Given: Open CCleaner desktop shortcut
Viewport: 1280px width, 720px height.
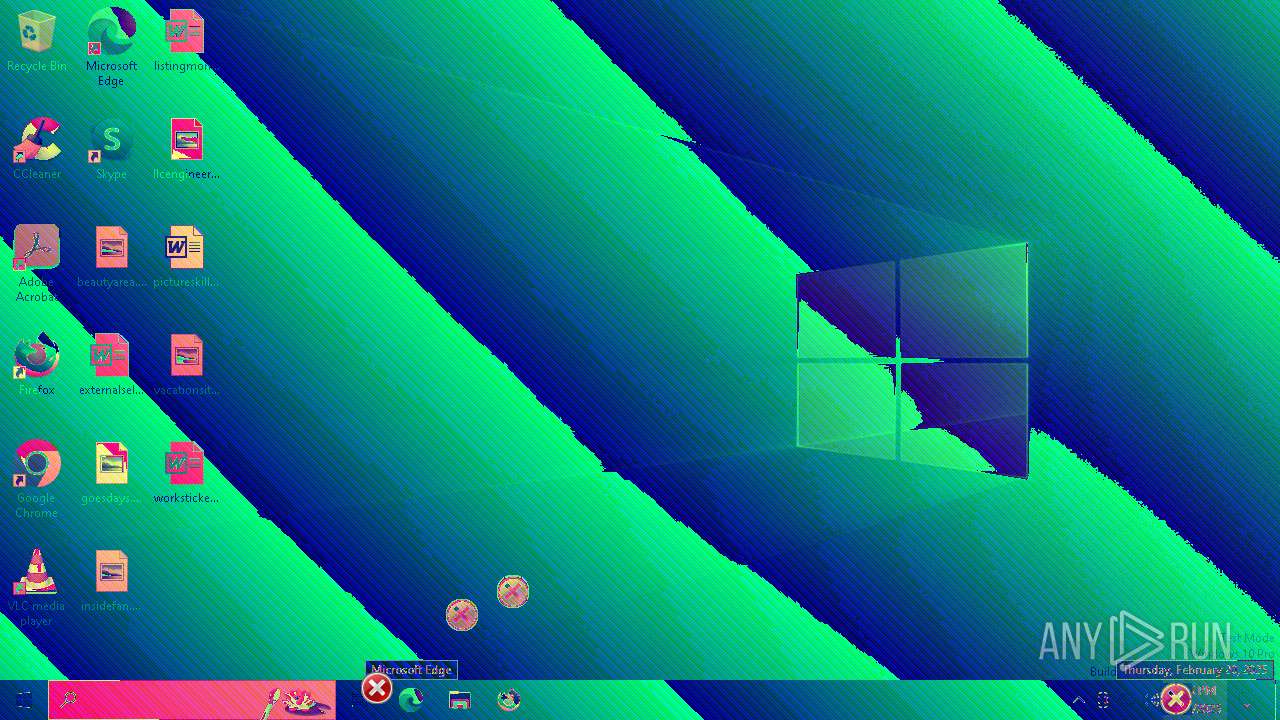Looking at the screenshot, I should tap(36, 149).
